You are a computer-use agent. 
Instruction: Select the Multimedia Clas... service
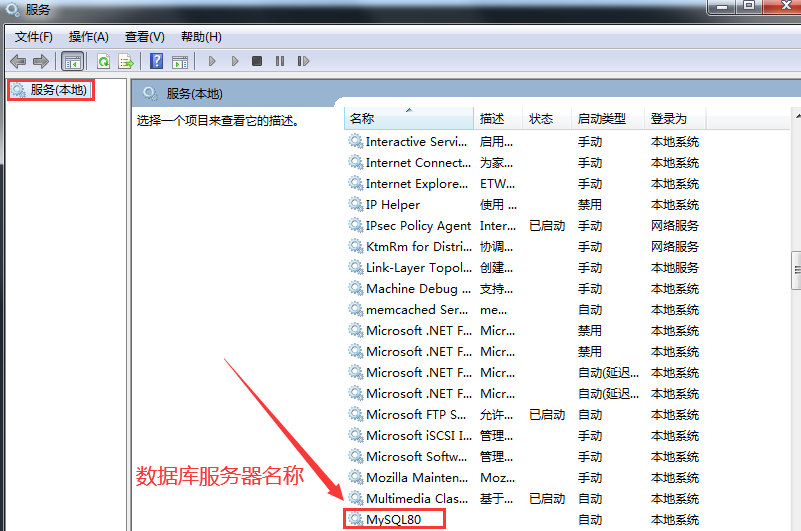(524, 498)
